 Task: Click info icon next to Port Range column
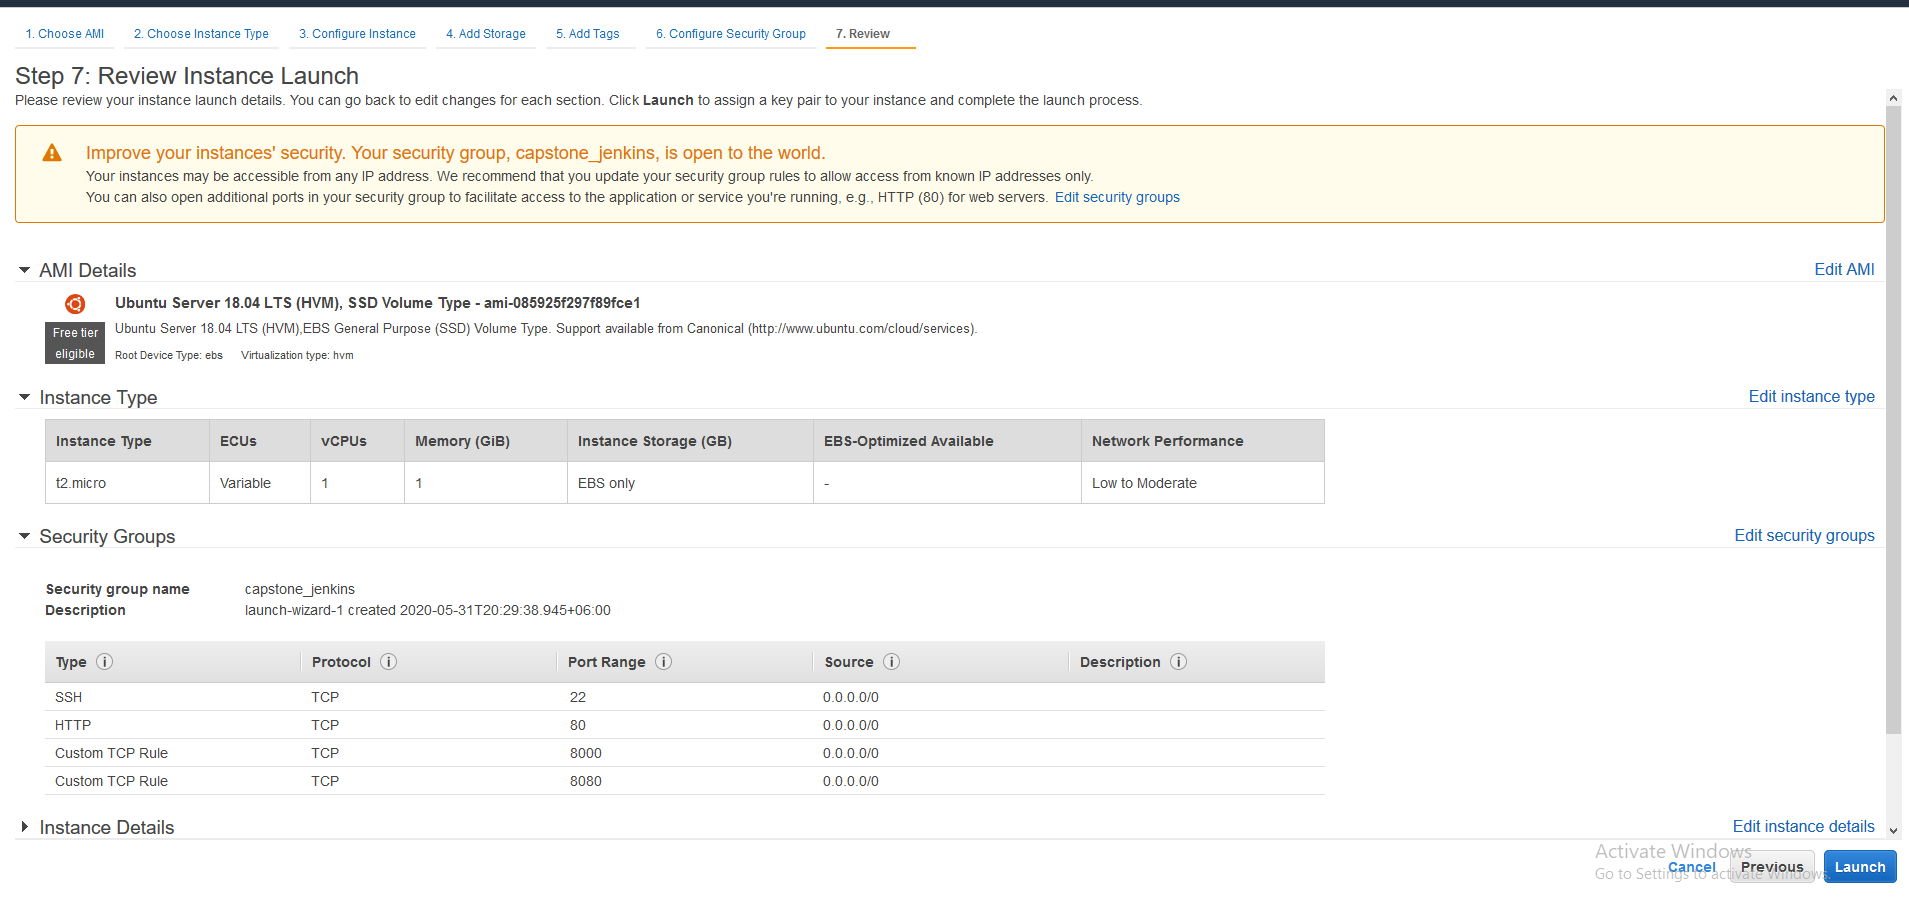coord(663,662)
